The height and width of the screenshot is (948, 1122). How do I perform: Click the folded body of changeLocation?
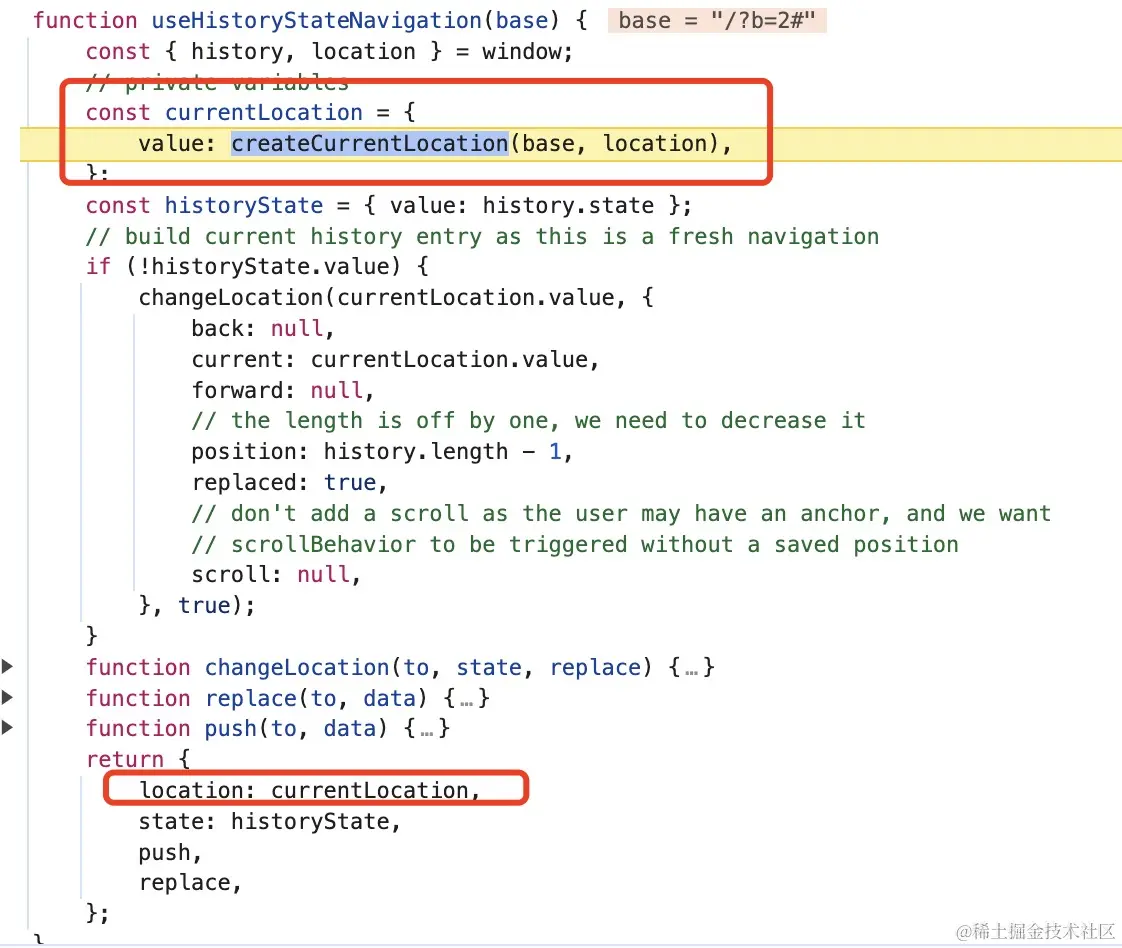coord(691,668)
